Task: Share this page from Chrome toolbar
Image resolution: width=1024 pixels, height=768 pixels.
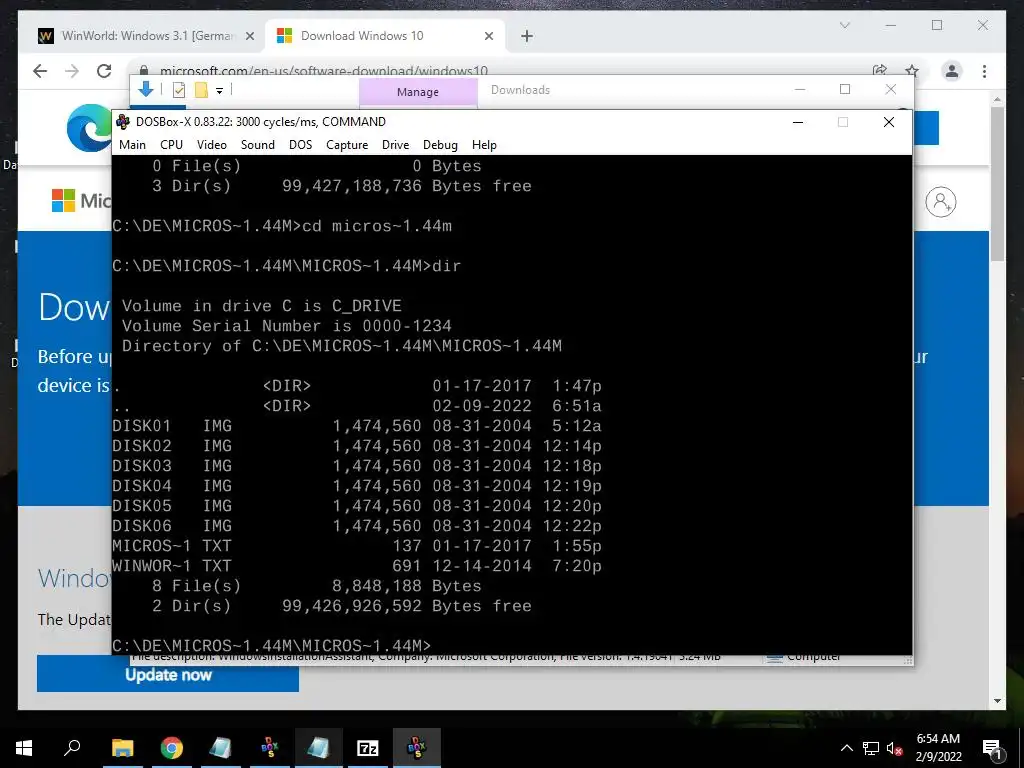Action: click(x=880, y=71)
